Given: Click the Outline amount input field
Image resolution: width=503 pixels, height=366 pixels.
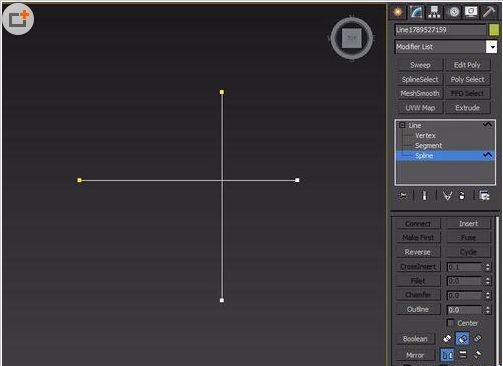Looking at the screenshot, I should point(465,310).
